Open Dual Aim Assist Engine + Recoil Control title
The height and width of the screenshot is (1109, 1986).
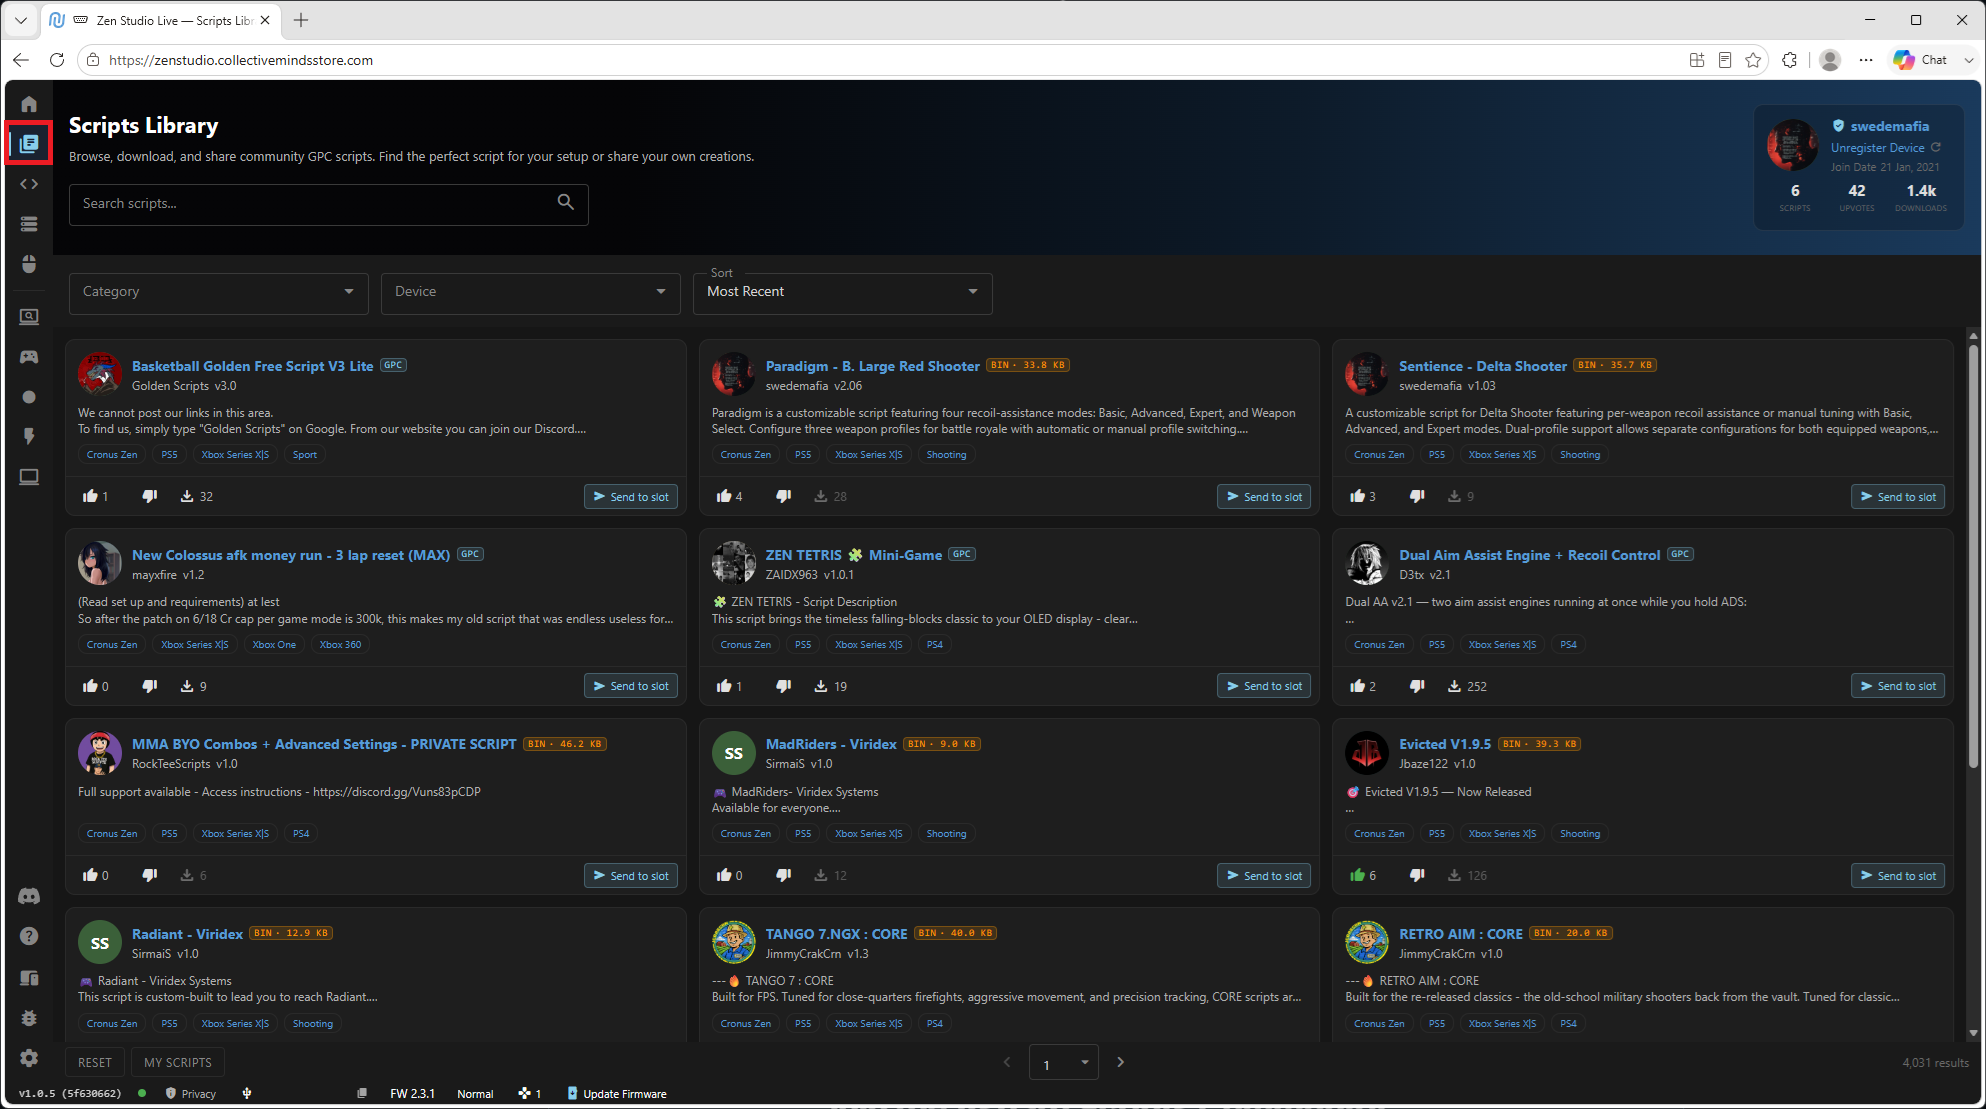click(x=1529, y=555)
